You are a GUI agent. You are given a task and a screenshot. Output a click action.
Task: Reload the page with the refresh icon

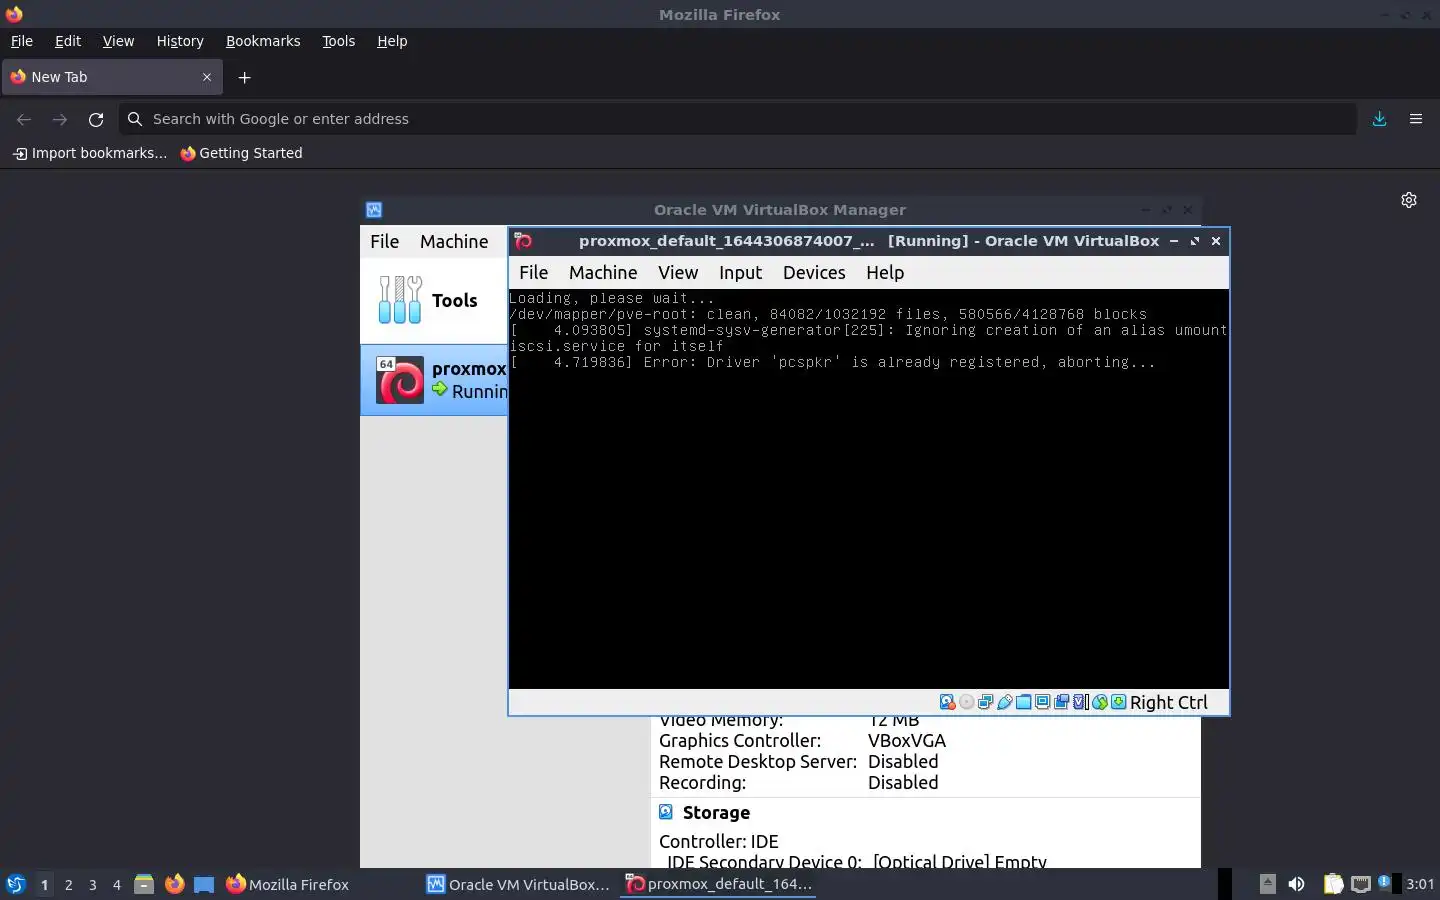coord(96,119)
